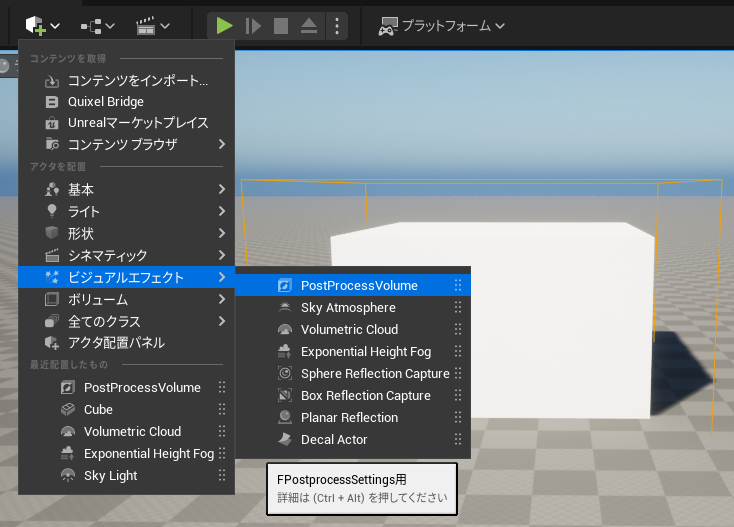Click the add content cube icon
This screenshot has width=734, height=527.
click(35, 25)
